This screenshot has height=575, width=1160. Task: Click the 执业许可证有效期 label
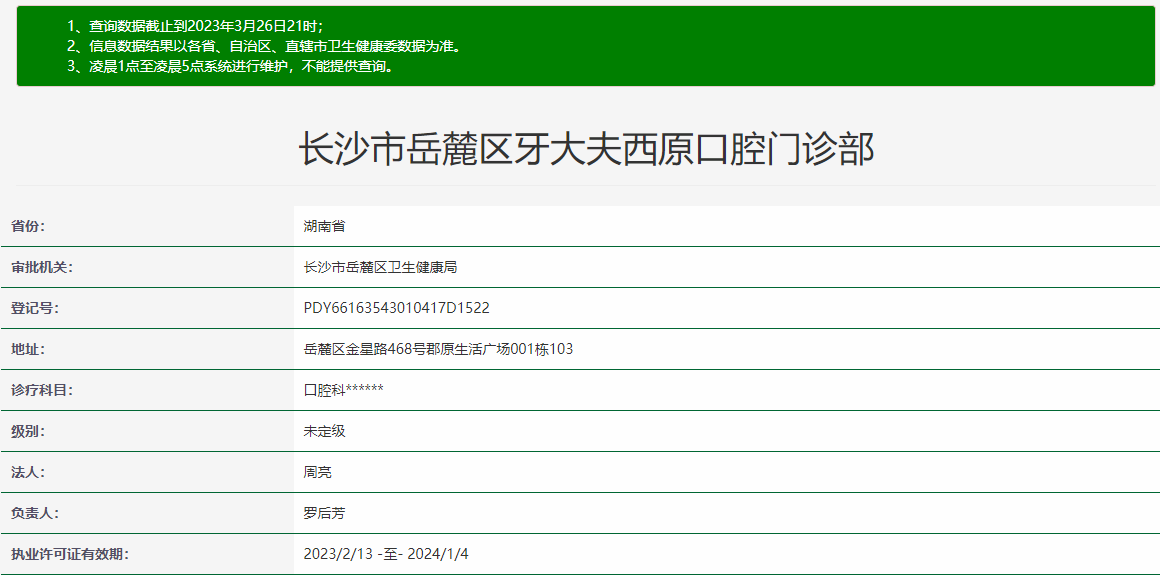(70, 554)
